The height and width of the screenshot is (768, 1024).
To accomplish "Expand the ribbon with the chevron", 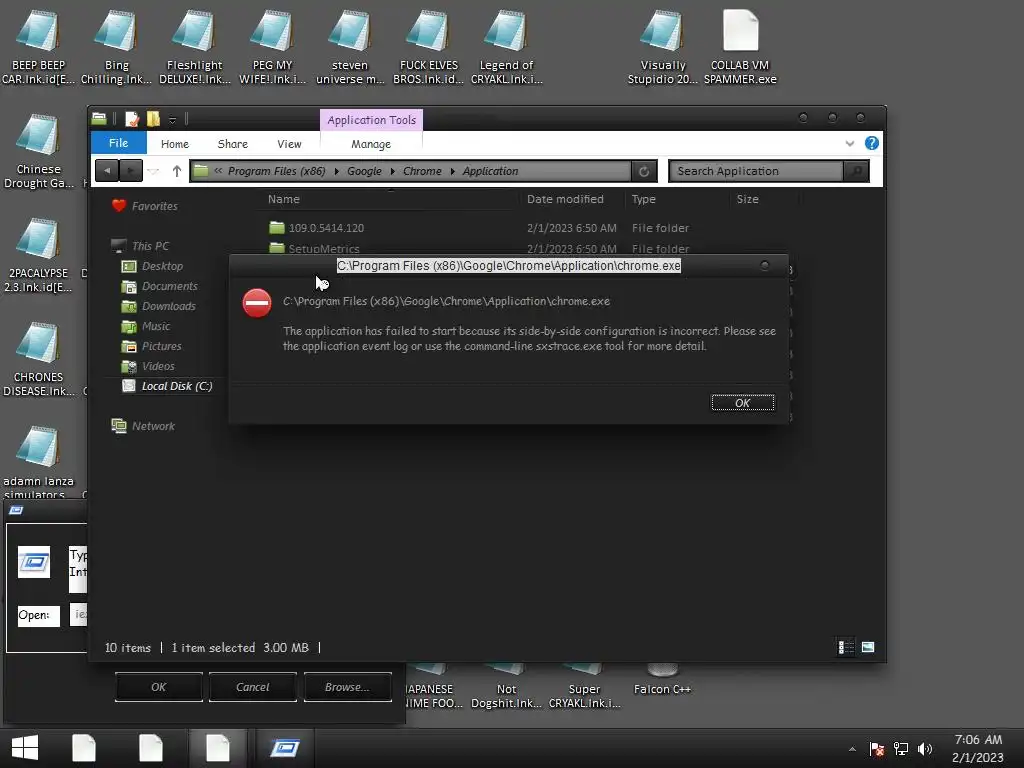I will click(850, 143).
